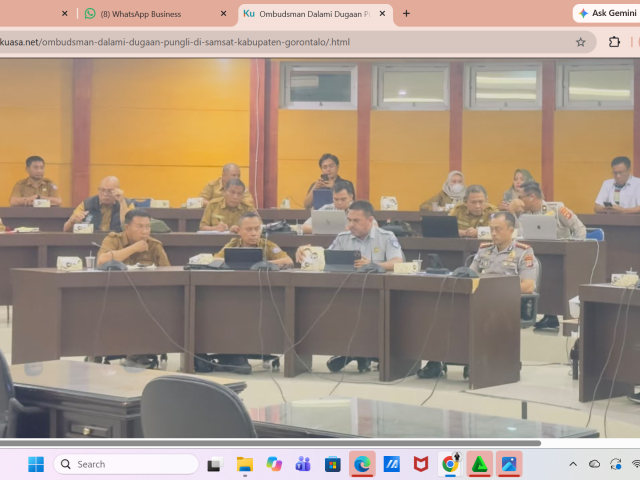Open the Copilot app icon
This screenshot has width=640, height=480.
tap(274, 464)
